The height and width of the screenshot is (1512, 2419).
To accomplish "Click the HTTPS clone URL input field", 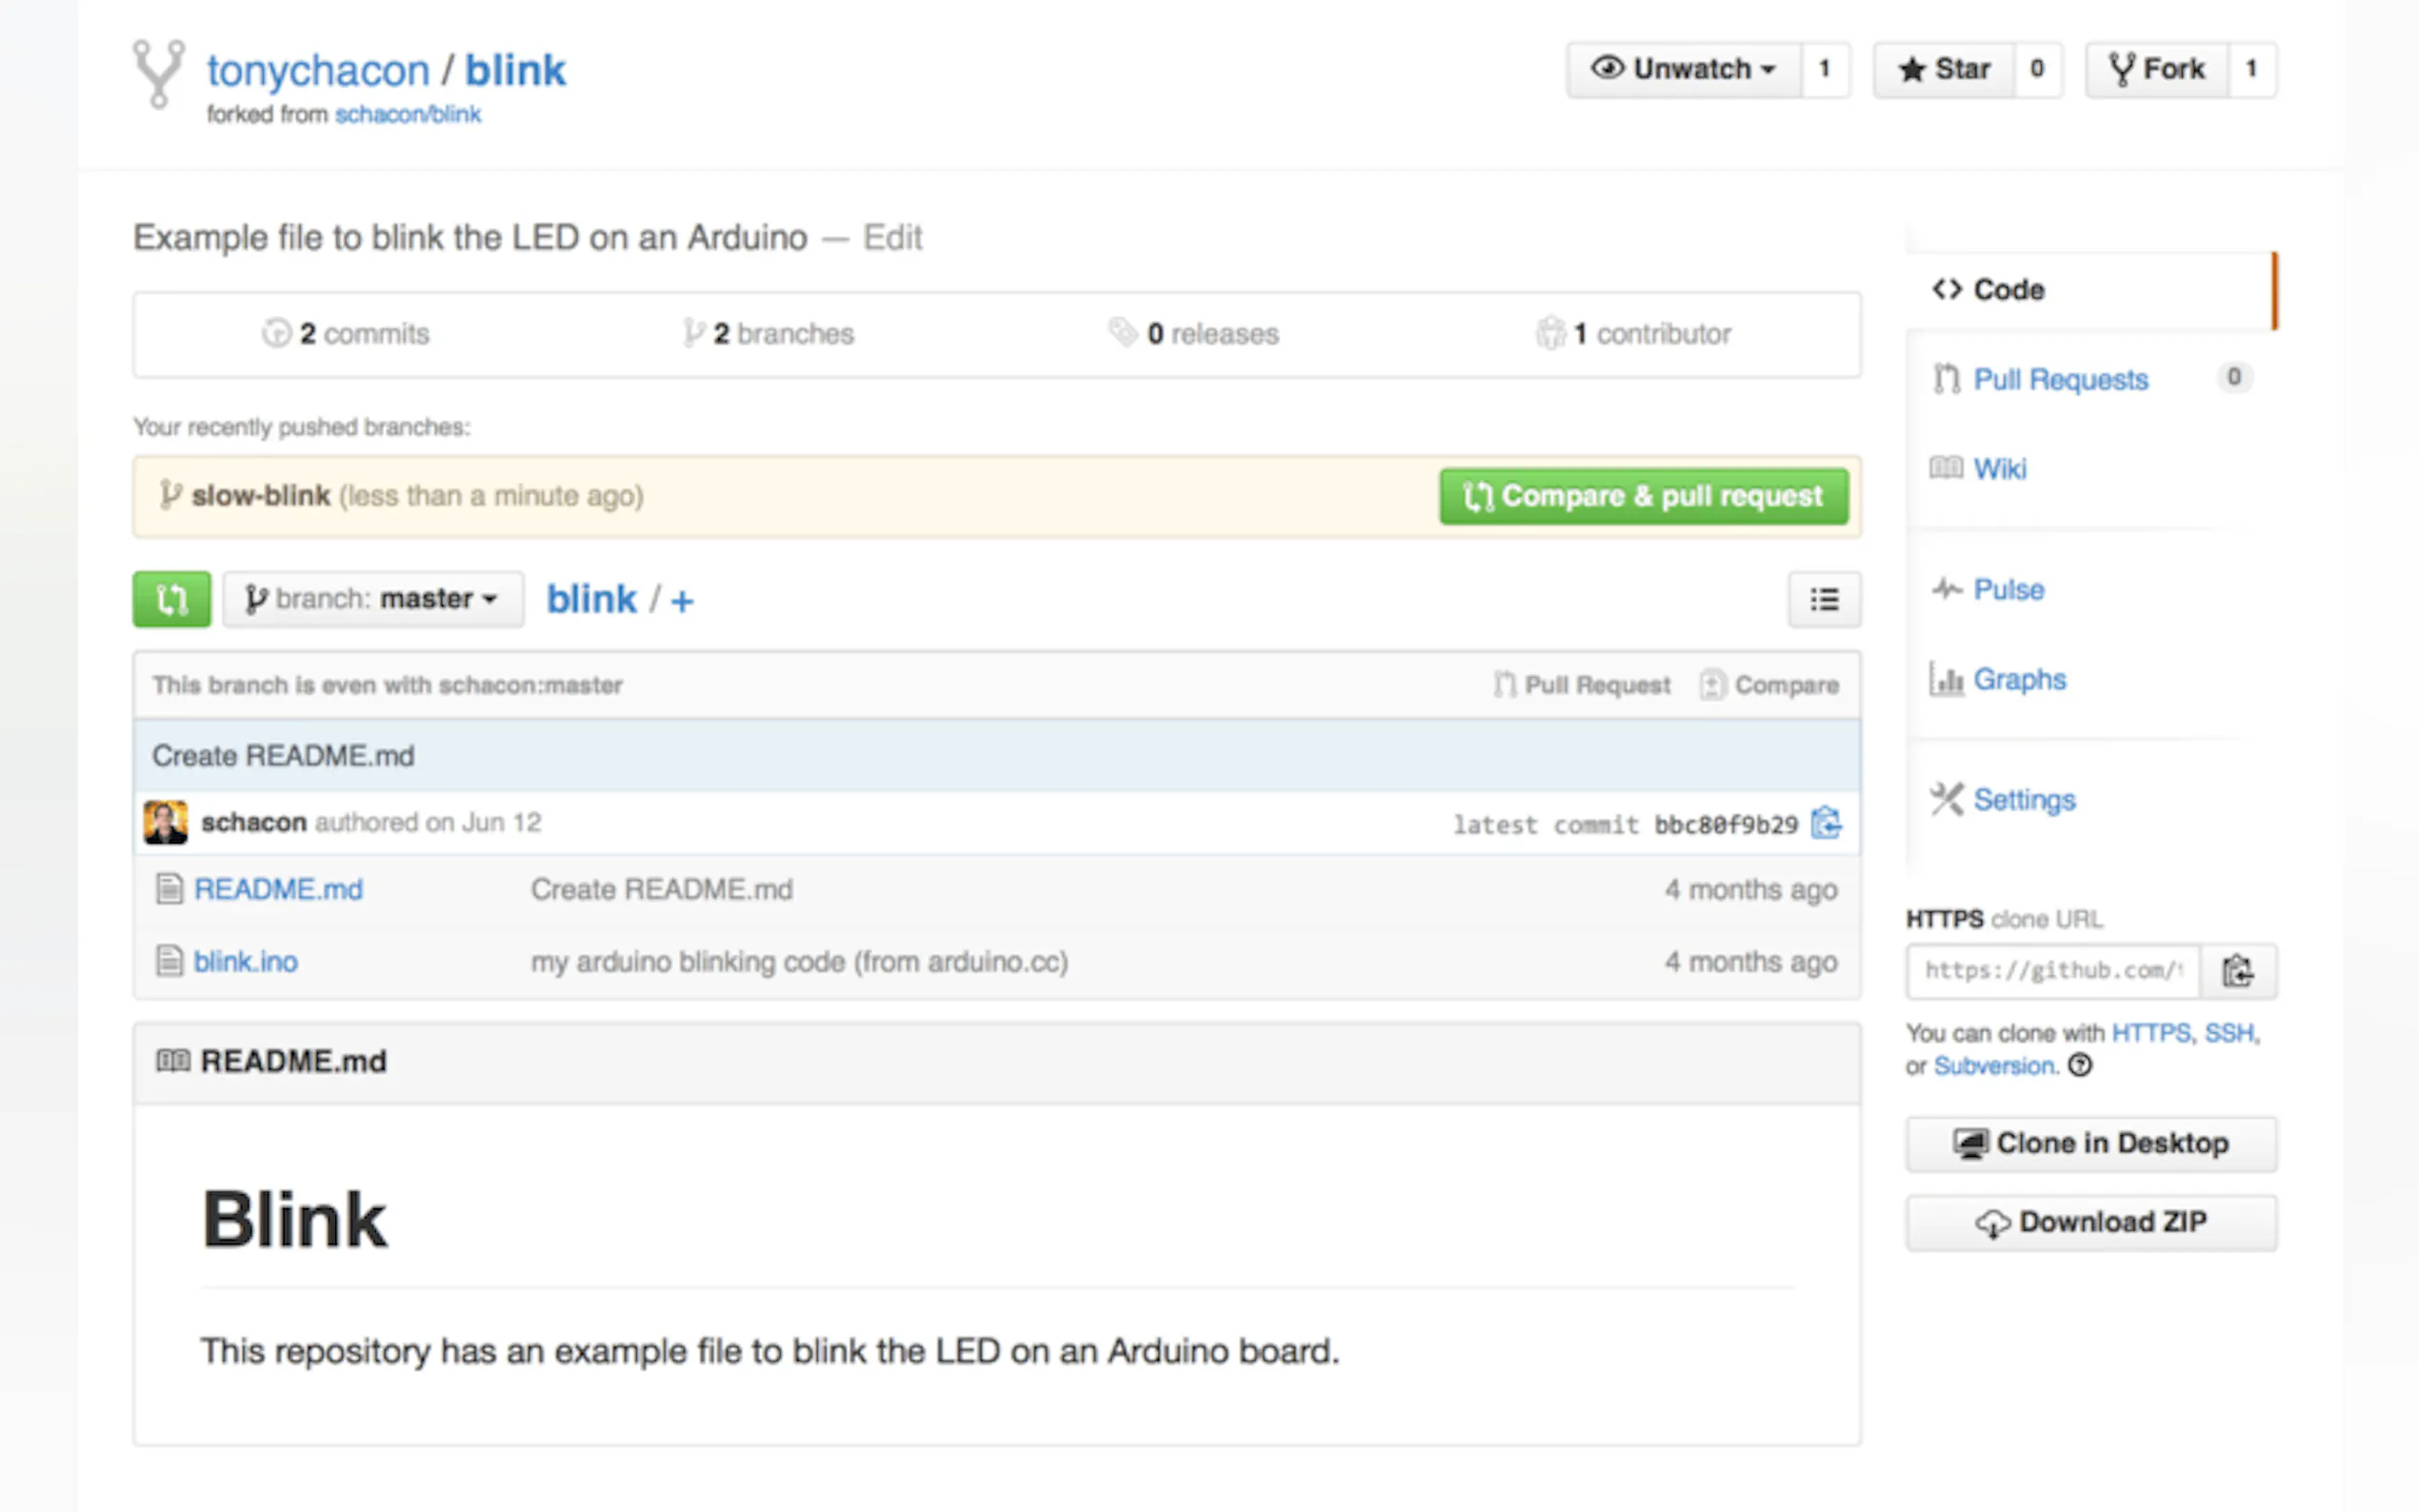I will [x=2053, y=970].
